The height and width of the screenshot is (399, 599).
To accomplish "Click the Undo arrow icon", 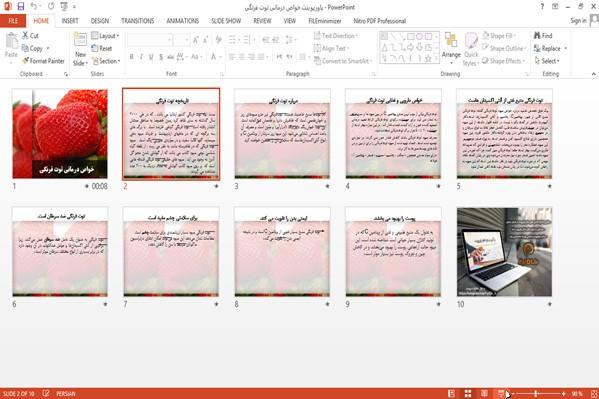I will coord(34,6).
